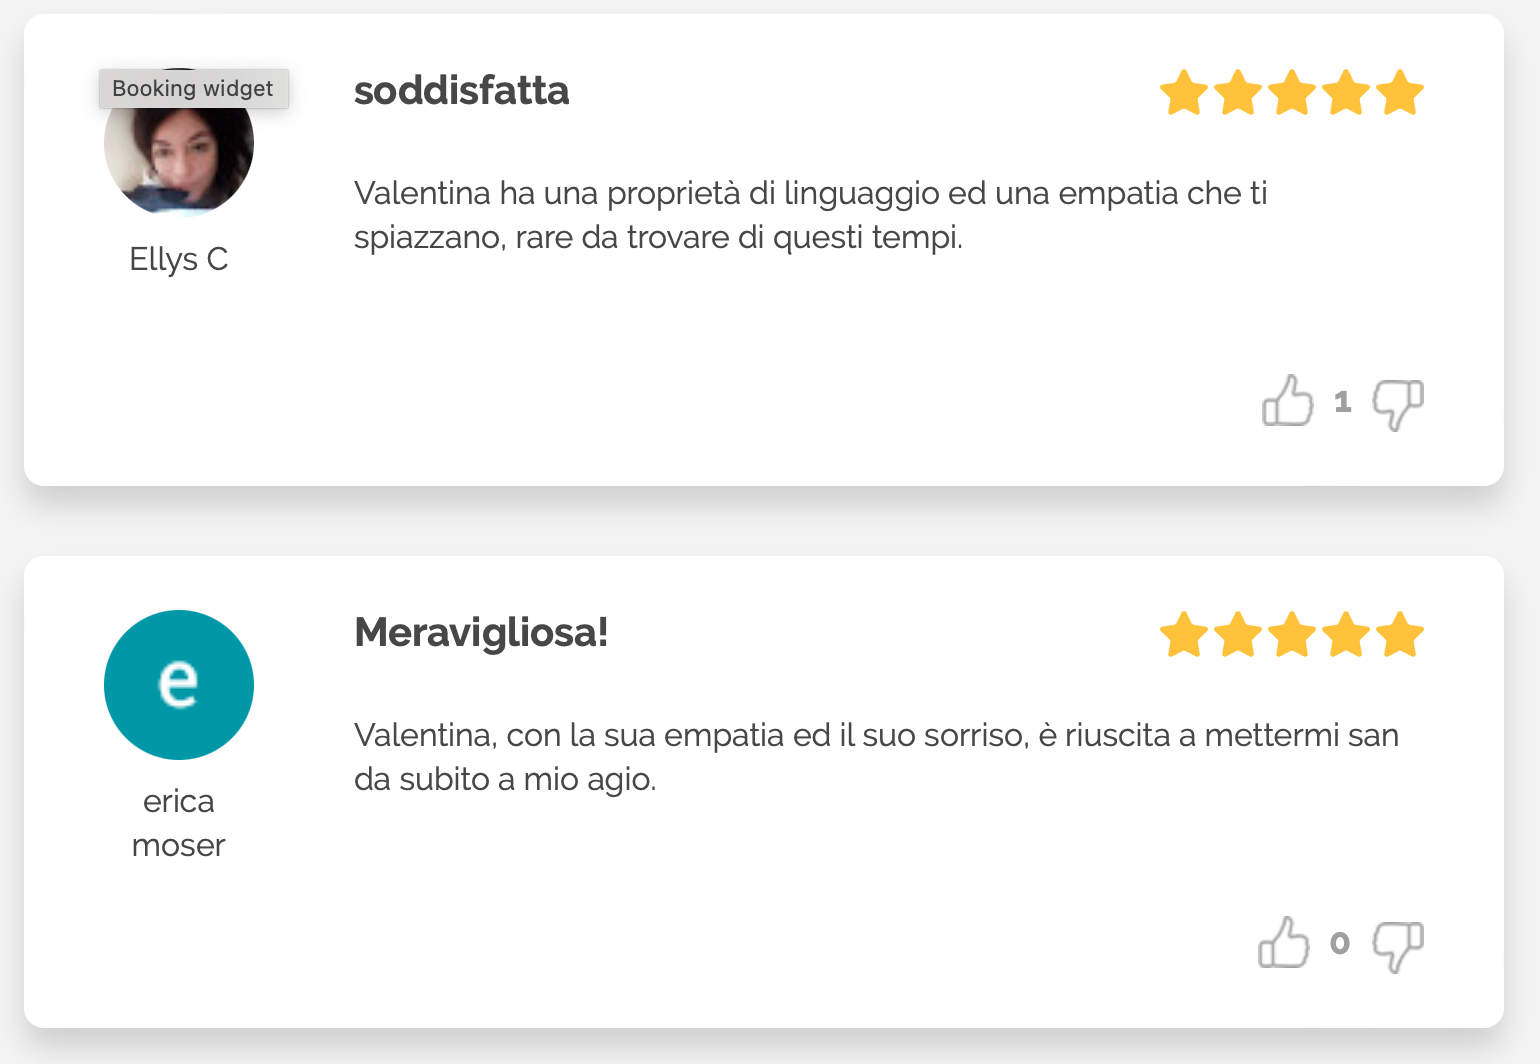Image resolution: width=1540 pixels, height=1064 pixels.
Task: Click thumbs up on Ellys C's review
Action: [1287, 402]
